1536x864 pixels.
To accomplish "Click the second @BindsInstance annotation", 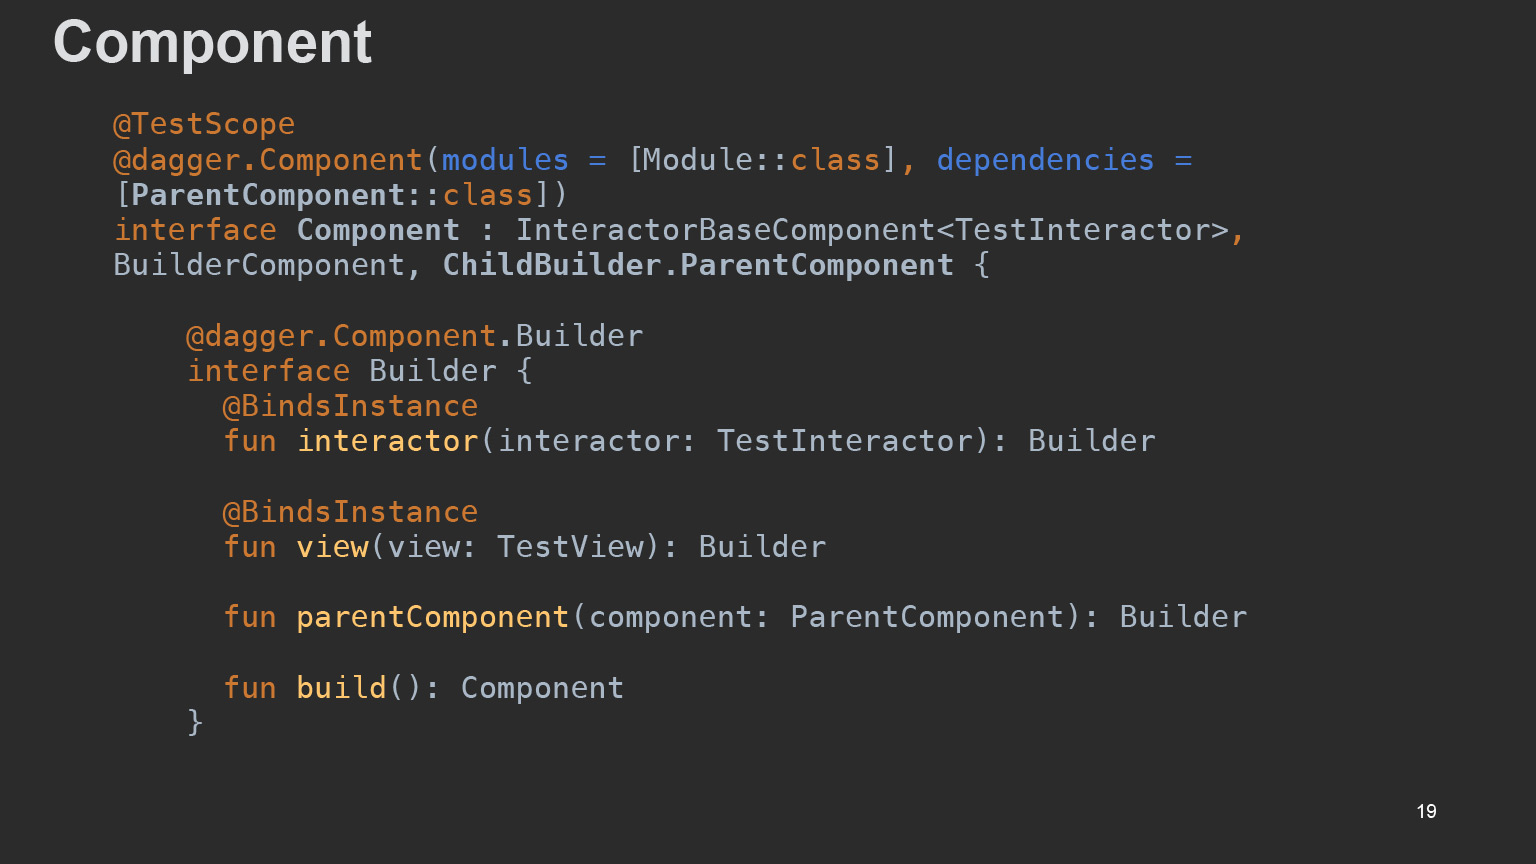I will click(350, 512).
